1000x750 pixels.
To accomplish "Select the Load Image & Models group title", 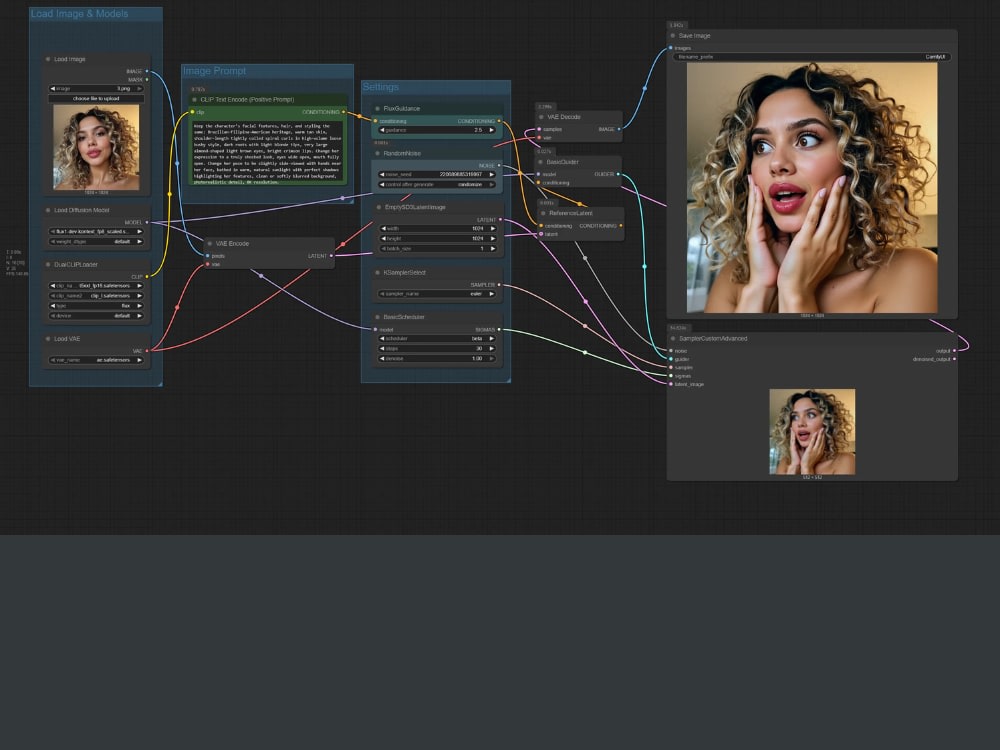I will (80, 13).
